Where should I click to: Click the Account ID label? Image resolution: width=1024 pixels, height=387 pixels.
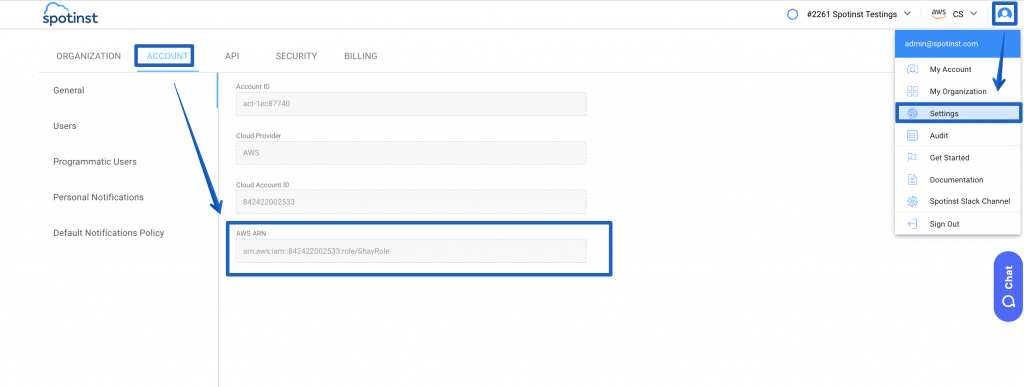(253, 86)
